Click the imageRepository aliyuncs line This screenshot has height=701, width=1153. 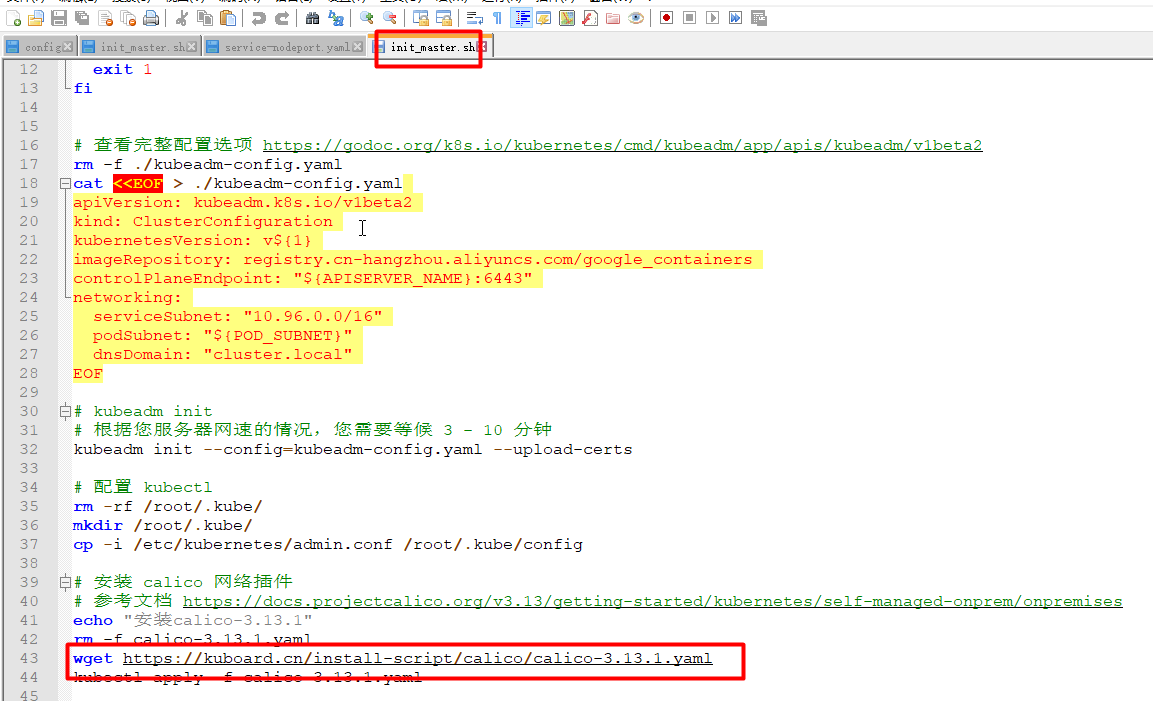[x=413, y=260]
